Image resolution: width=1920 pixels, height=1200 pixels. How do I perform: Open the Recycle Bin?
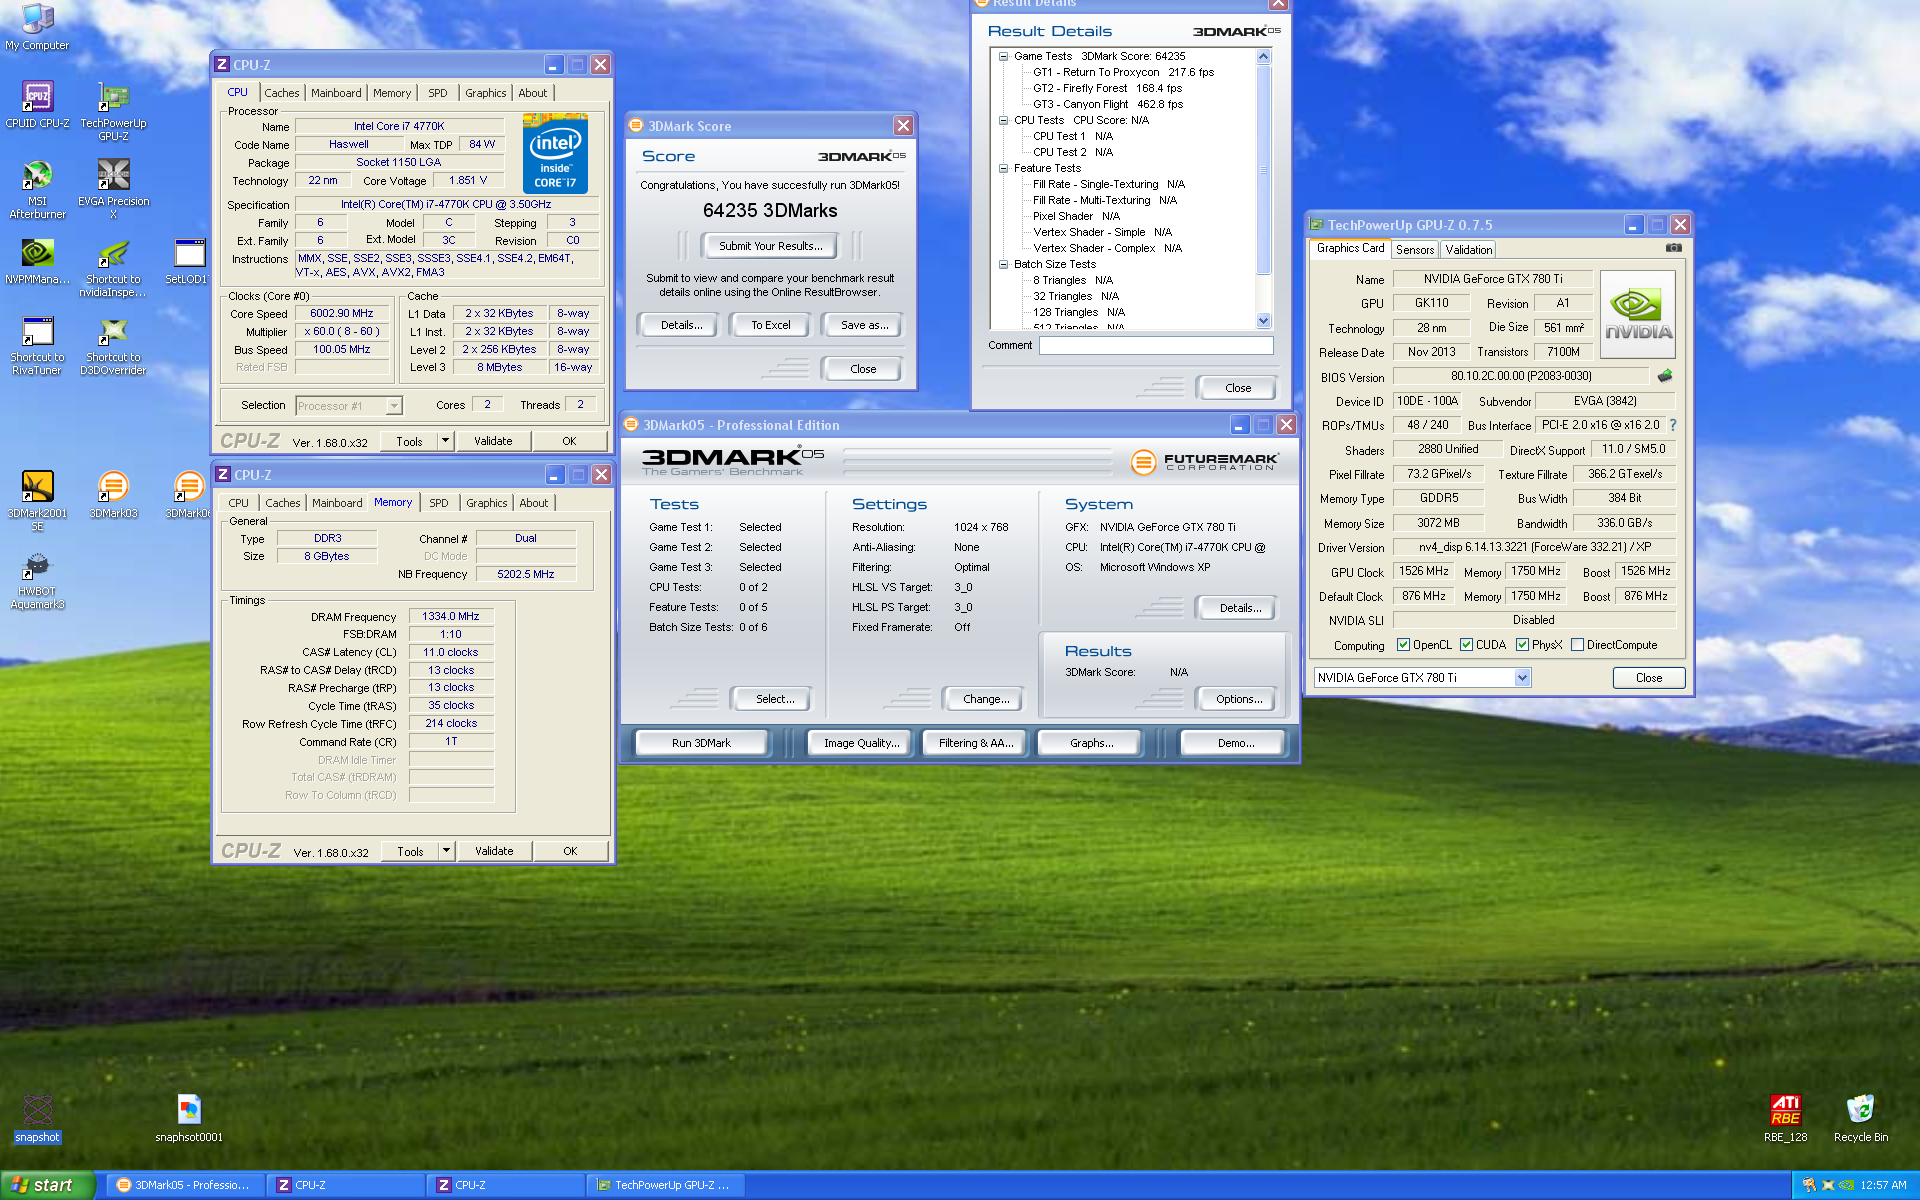[1860, 1118]
